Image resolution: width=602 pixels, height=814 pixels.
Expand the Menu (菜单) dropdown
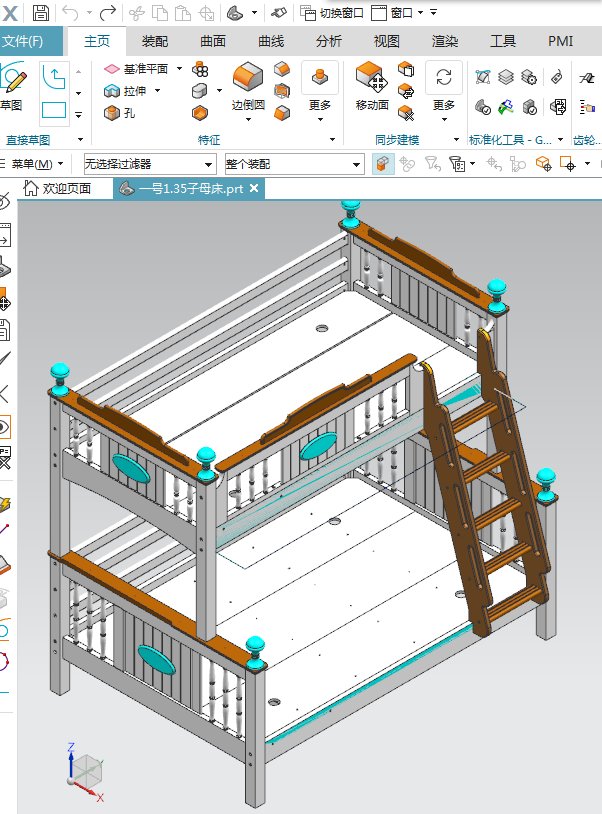pyautogui.click(x=36, y=164)
